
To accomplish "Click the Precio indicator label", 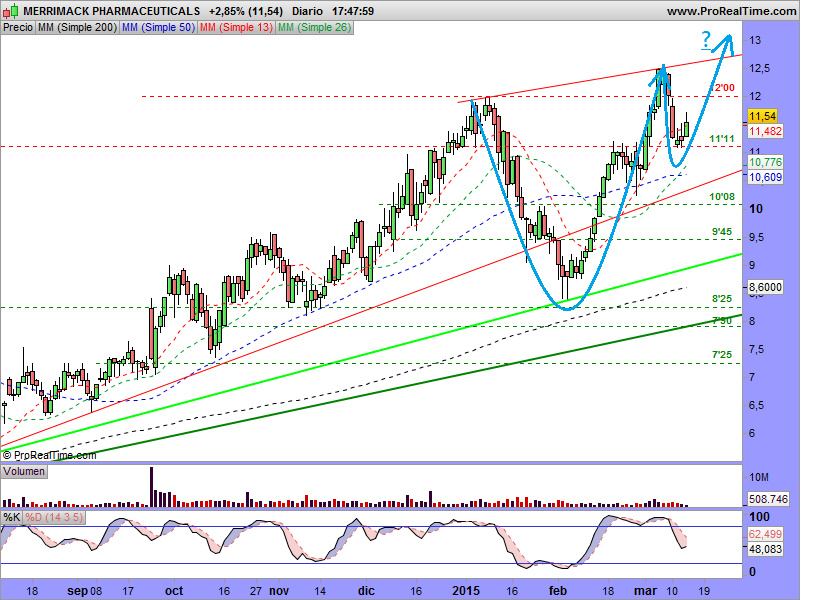I will pyautogui.click(x=18, y=27).
